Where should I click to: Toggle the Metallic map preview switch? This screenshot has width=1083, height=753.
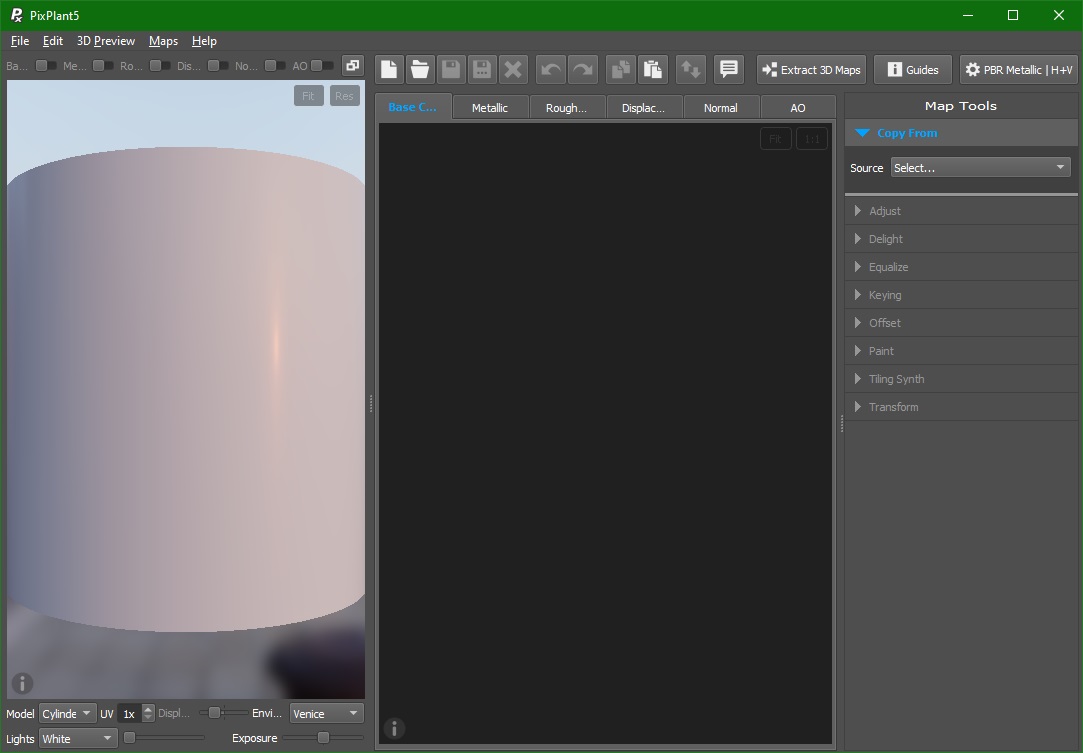(103, 66)
